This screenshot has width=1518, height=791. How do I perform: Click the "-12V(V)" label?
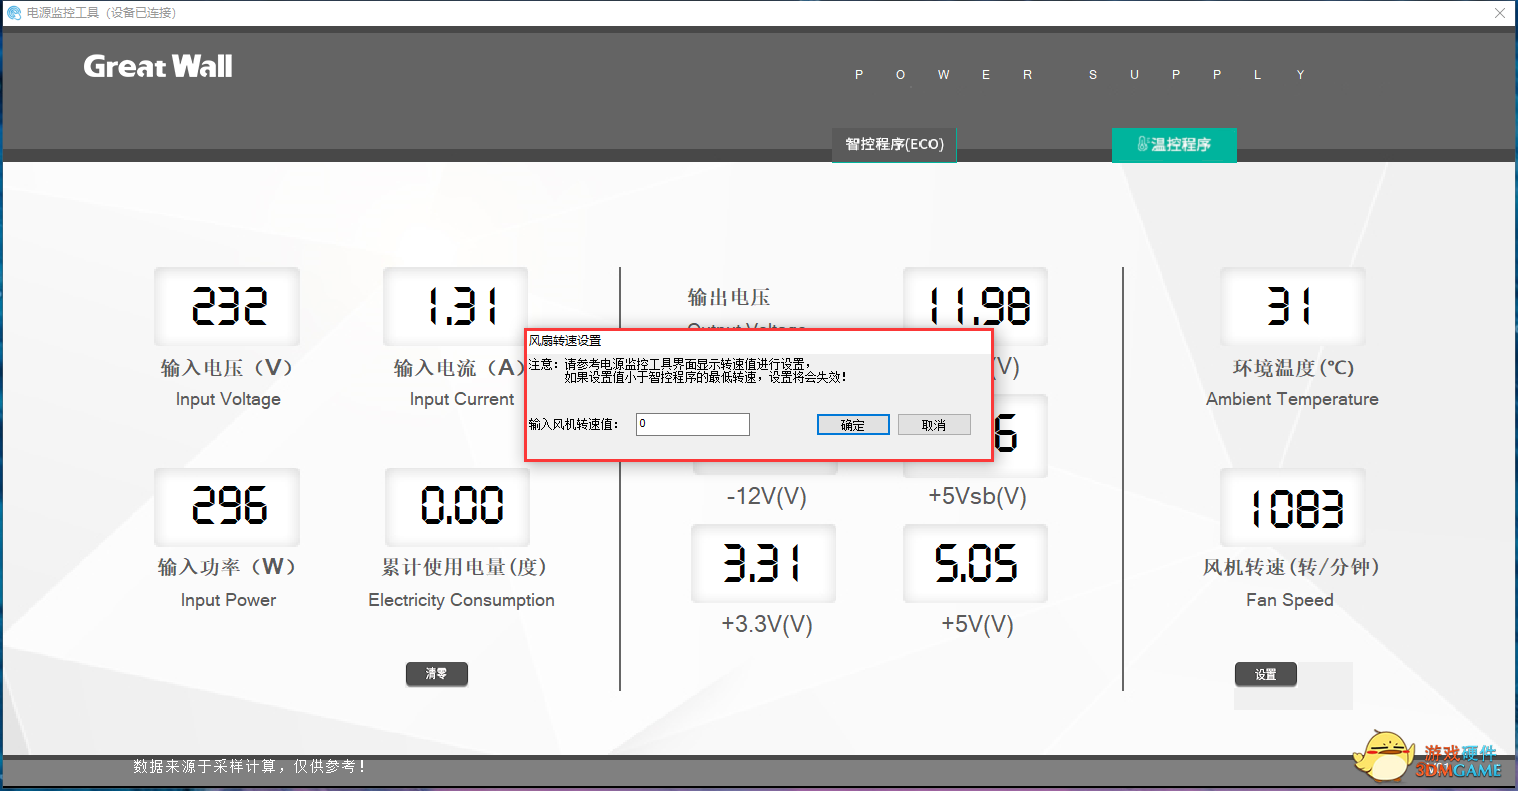766,497
